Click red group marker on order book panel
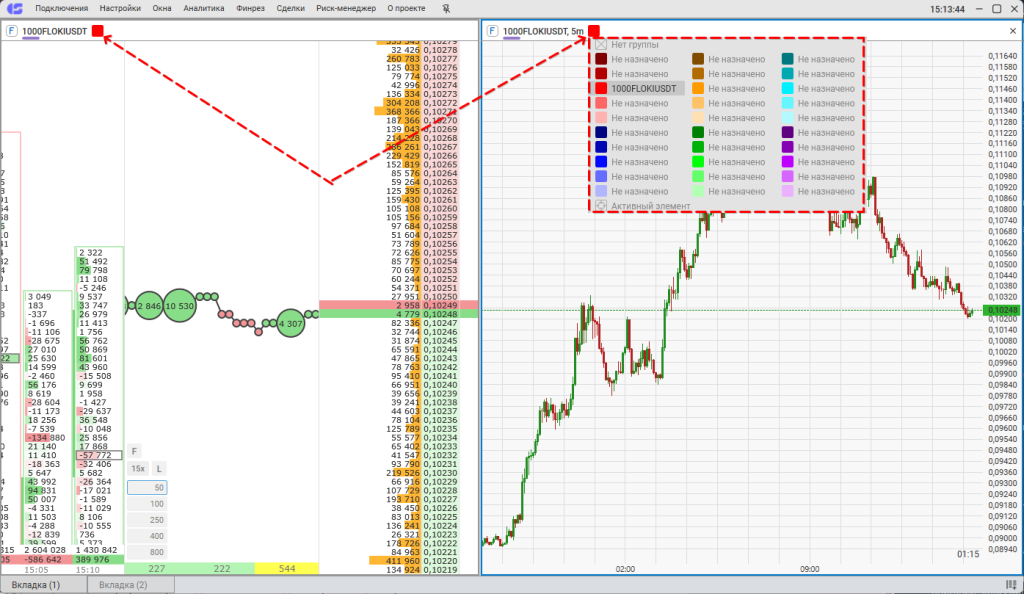Screen dimensions: 1024x594 click(97, 31)
